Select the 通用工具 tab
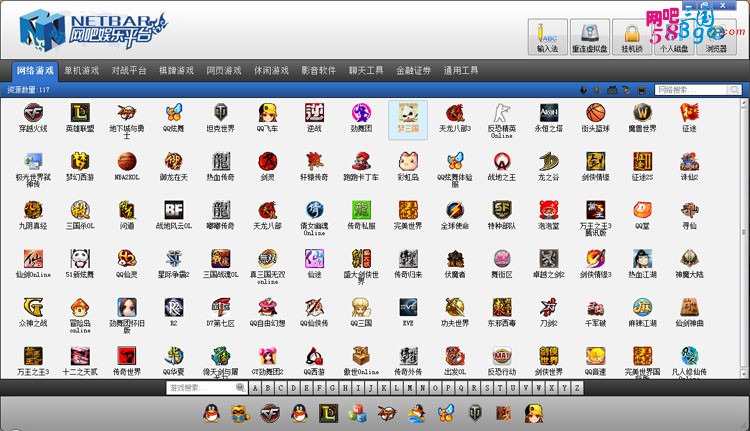 tap(461, 71)
